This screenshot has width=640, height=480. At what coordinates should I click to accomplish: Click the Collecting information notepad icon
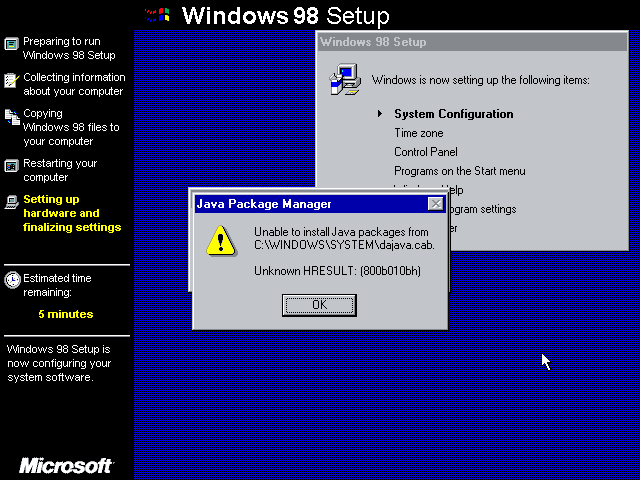[11, 80]
